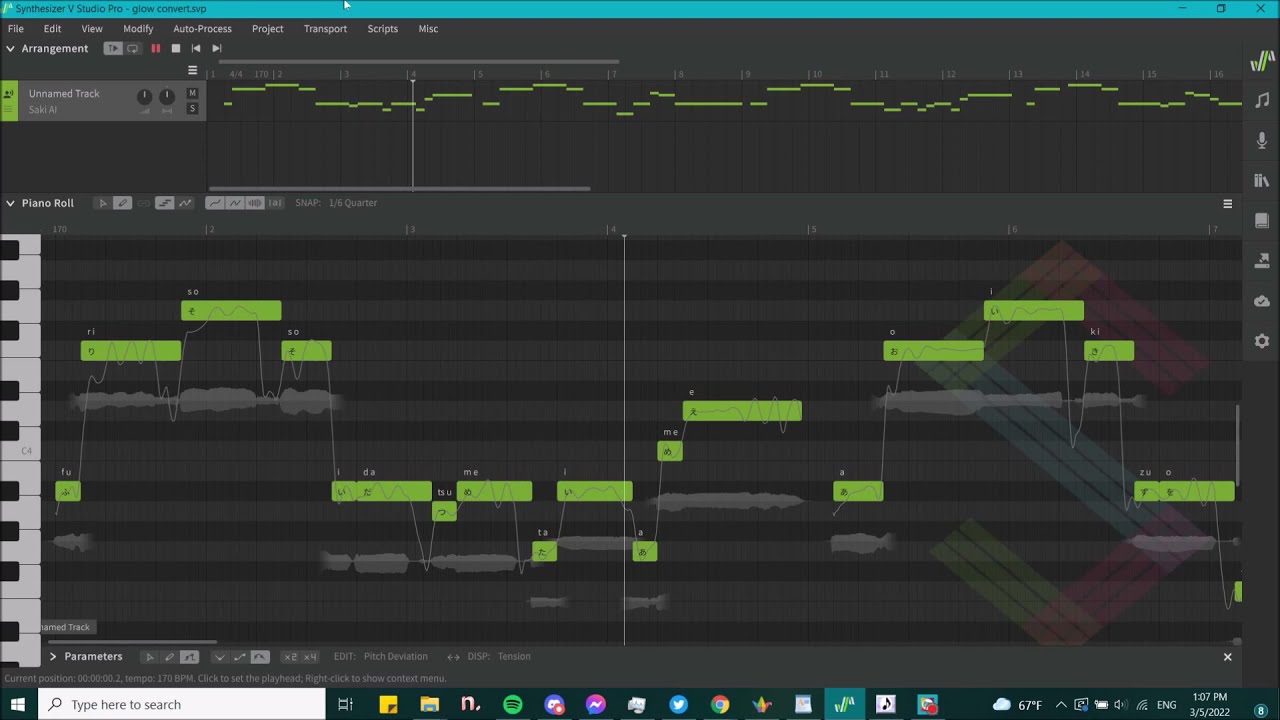Open the Modify menu
1280x720 pixels.
pyautogui.click(x=138, y=29)
